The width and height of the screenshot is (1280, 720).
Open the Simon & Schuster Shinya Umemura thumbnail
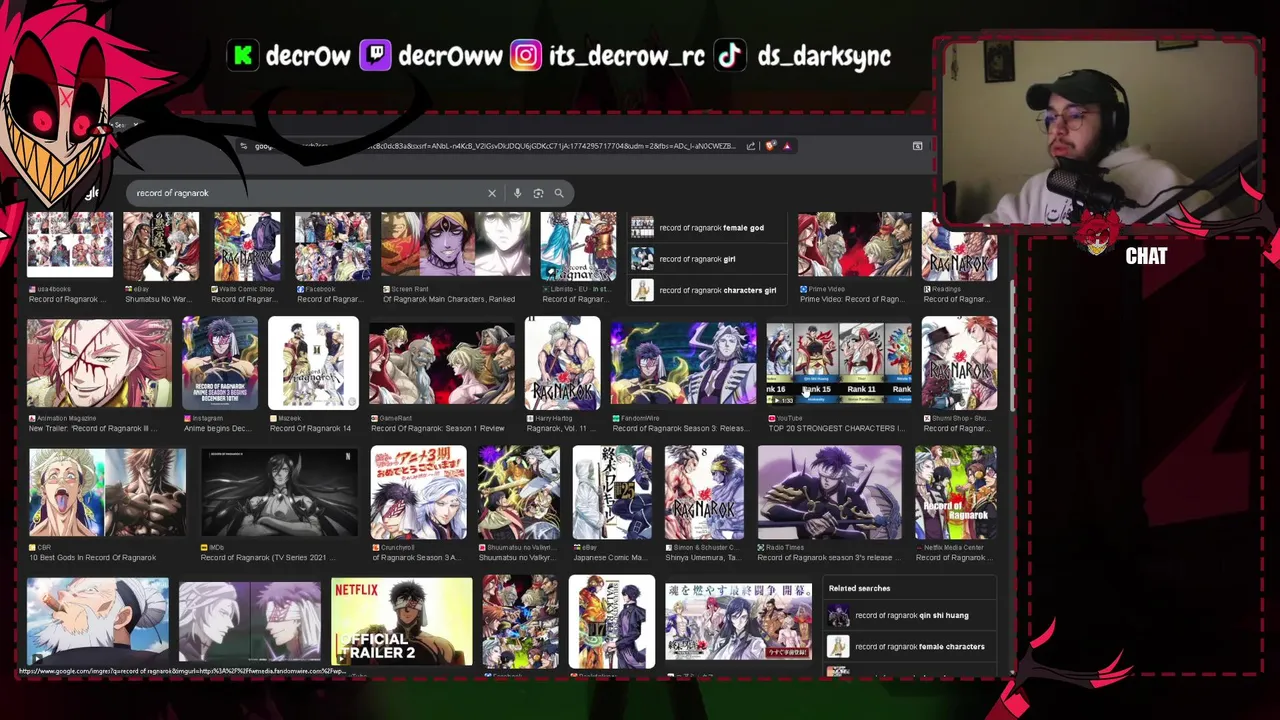point(704,493)
